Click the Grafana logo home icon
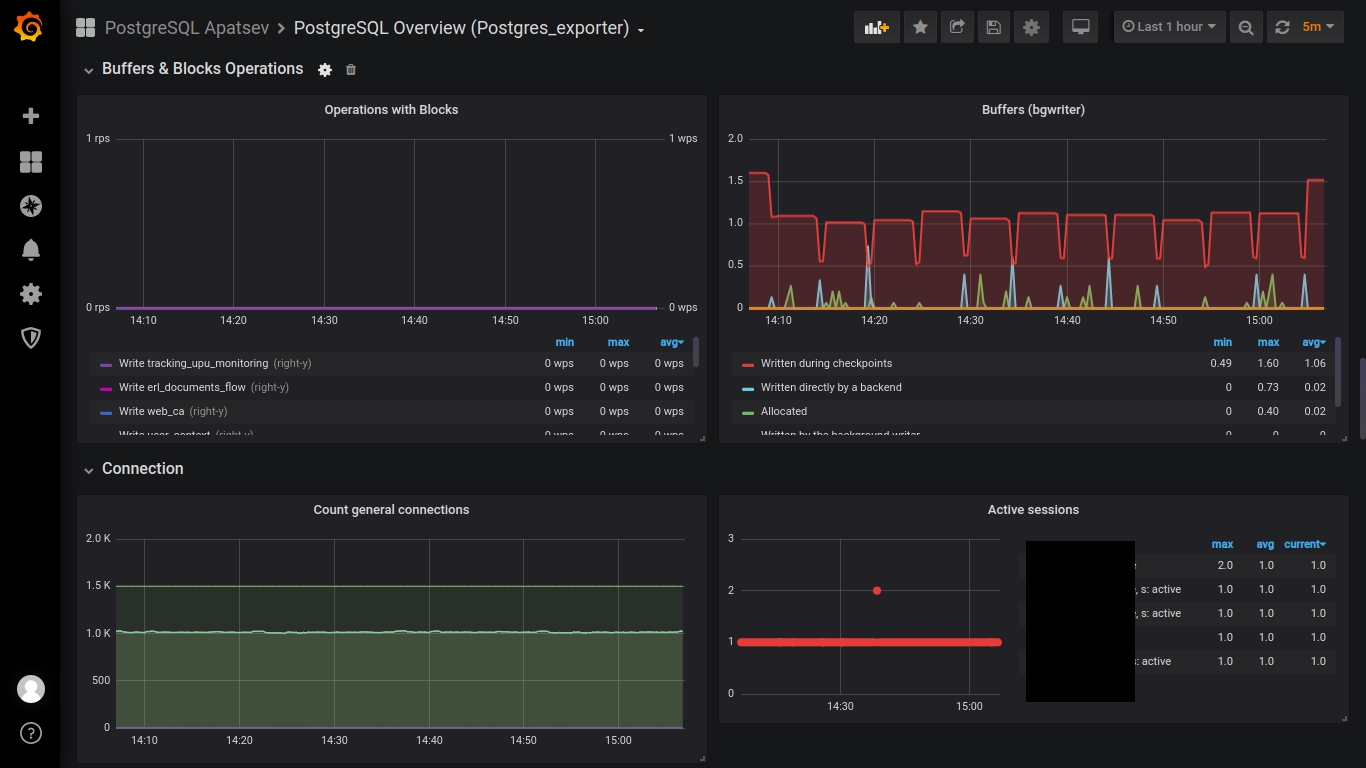 pyautogui.click(x=29, y=28)
